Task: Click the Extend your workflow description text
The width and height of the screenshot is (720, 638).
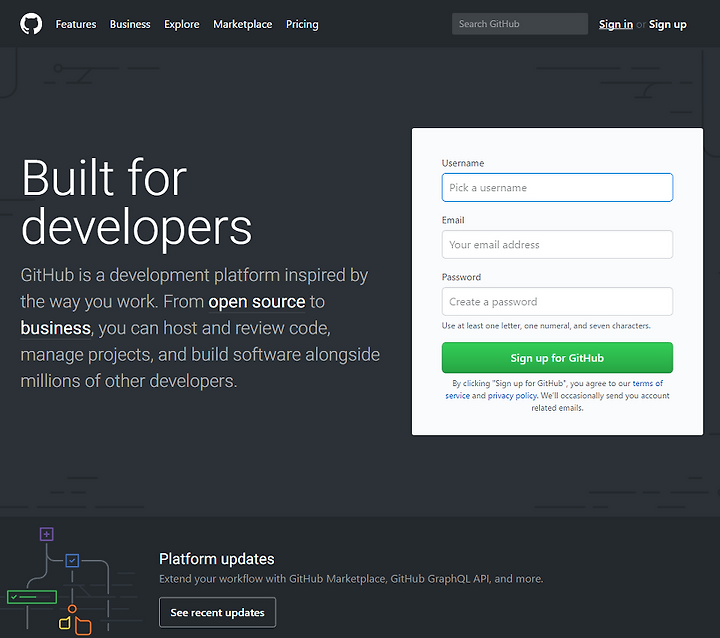Action: [351, 579]
